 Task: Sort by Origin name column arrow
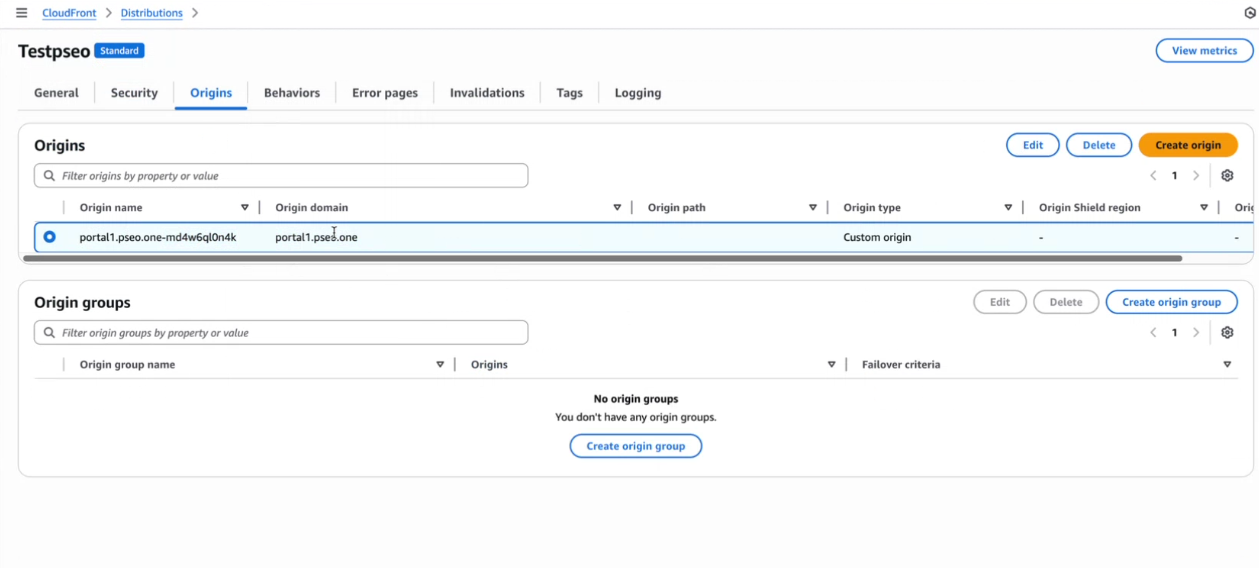(x=245, y=208)
